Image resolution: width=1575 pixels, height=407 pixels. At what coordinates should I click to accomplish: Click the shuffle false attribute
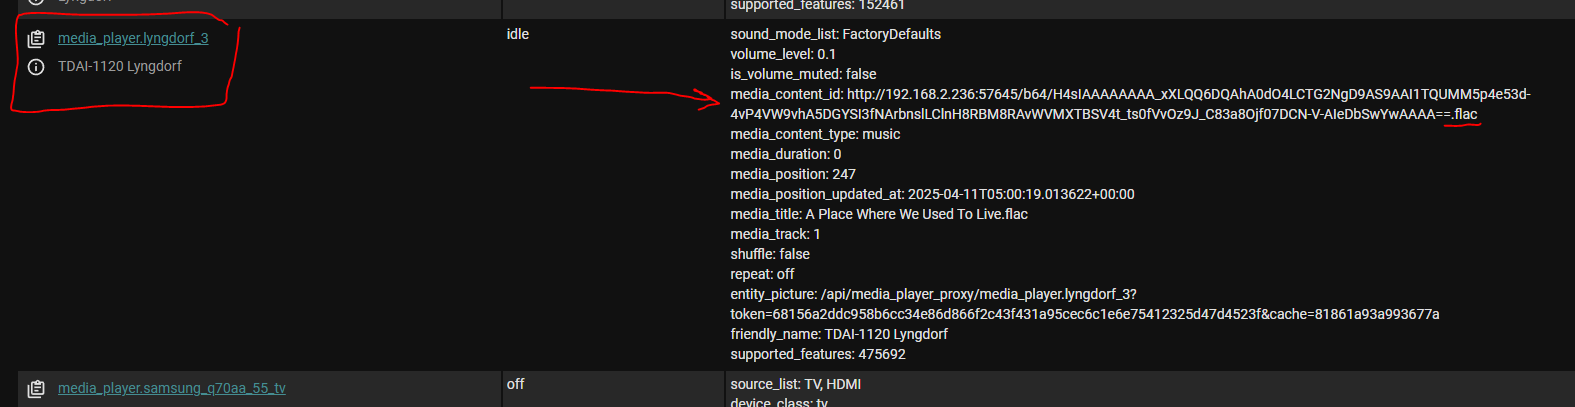point(770,254)
